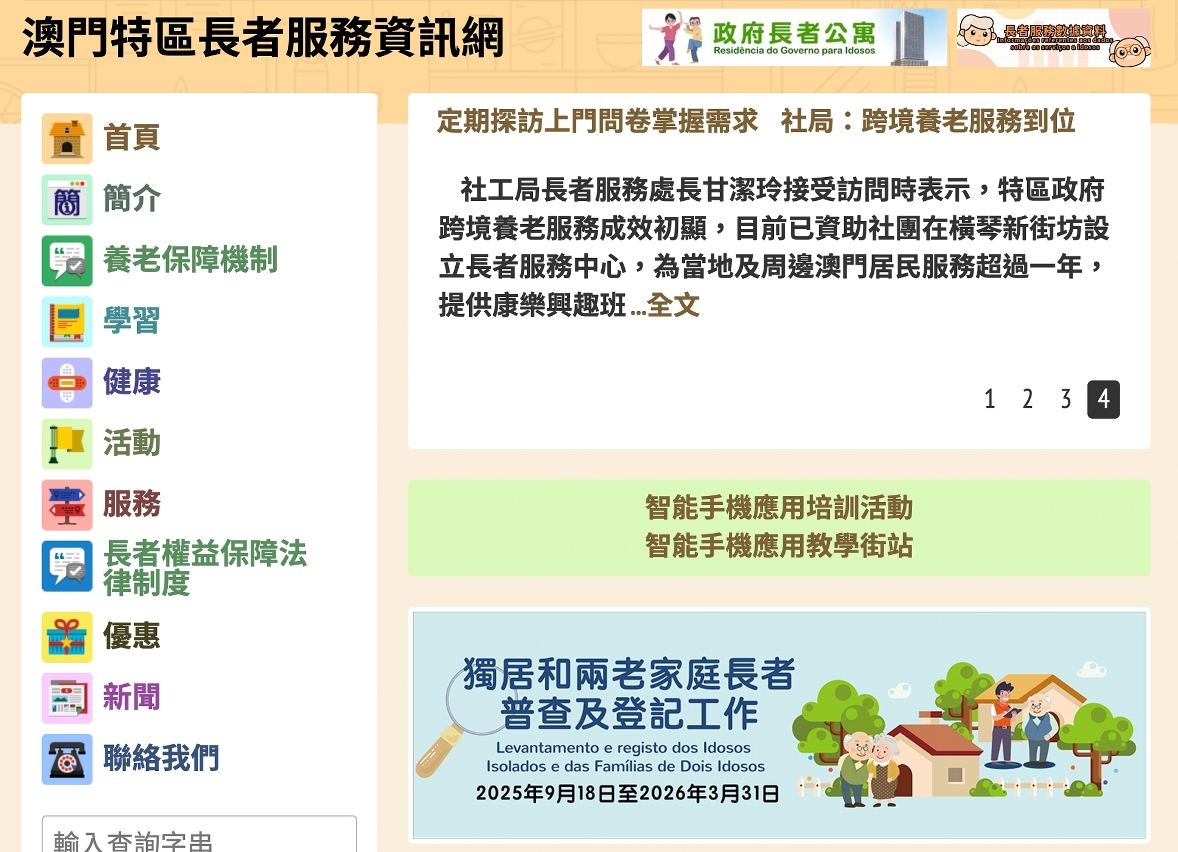This screenshot has width=1178, height=852.
Task: Open the 全文 link to read full article
Action: point(674,306)
